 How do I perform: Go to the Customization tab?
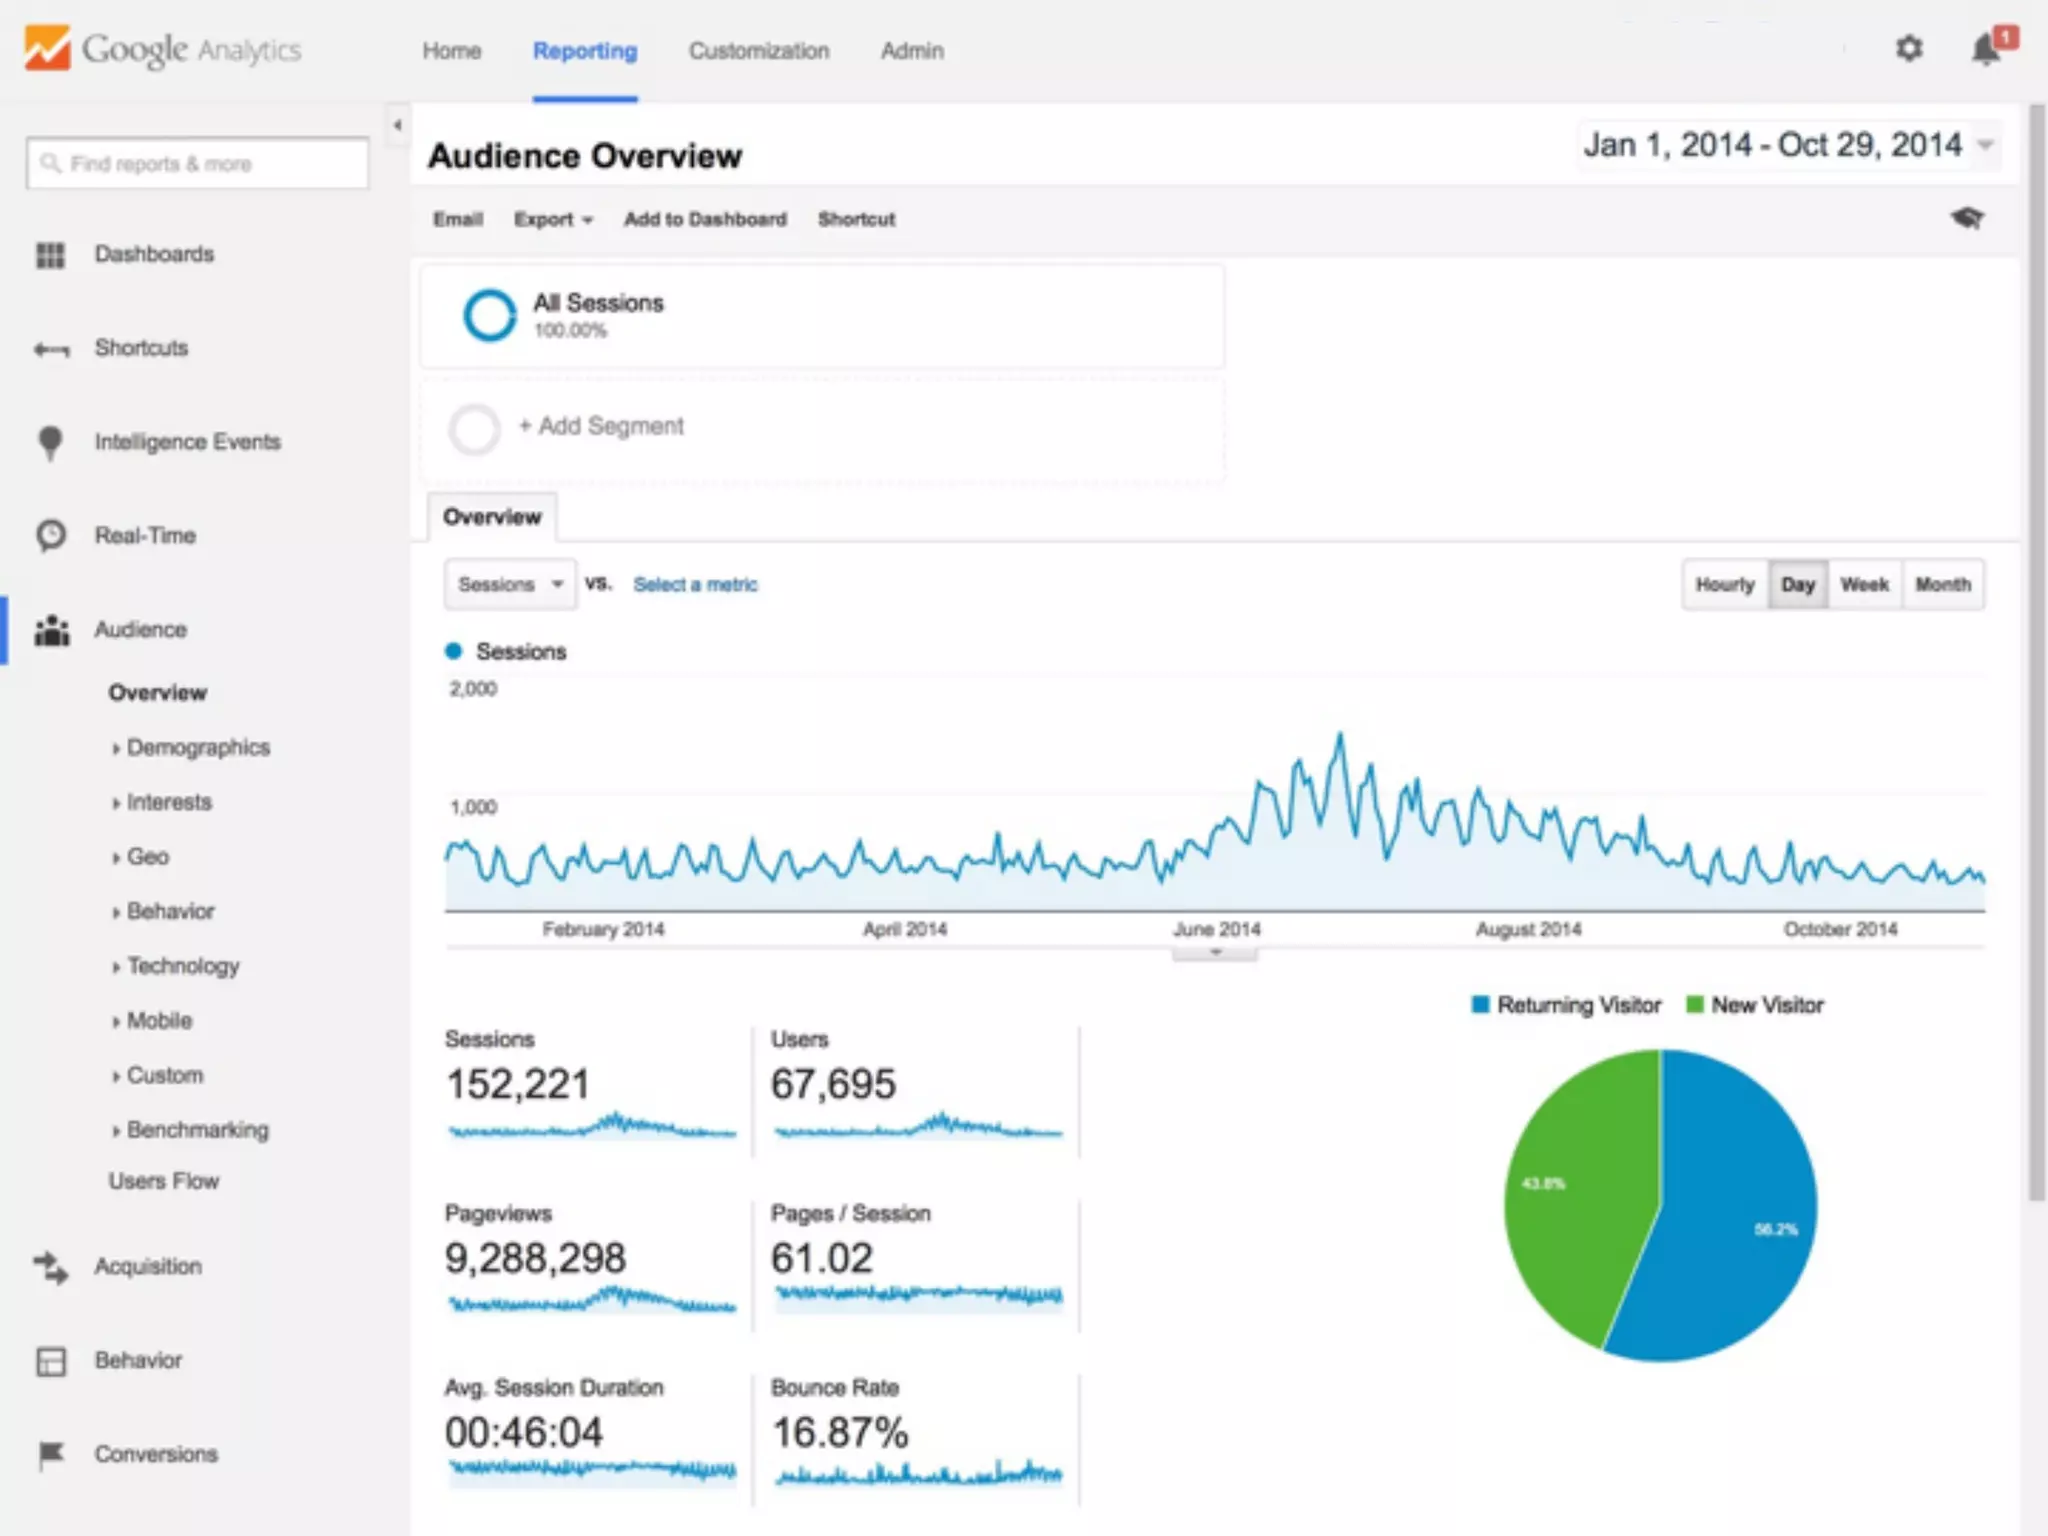click(758, 51)
